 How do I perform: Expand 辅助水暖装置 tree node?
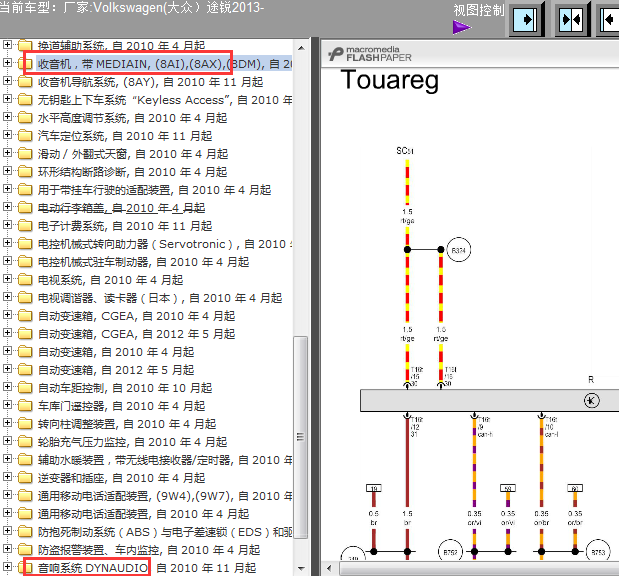pyautogui.click(x=7, y=458)
